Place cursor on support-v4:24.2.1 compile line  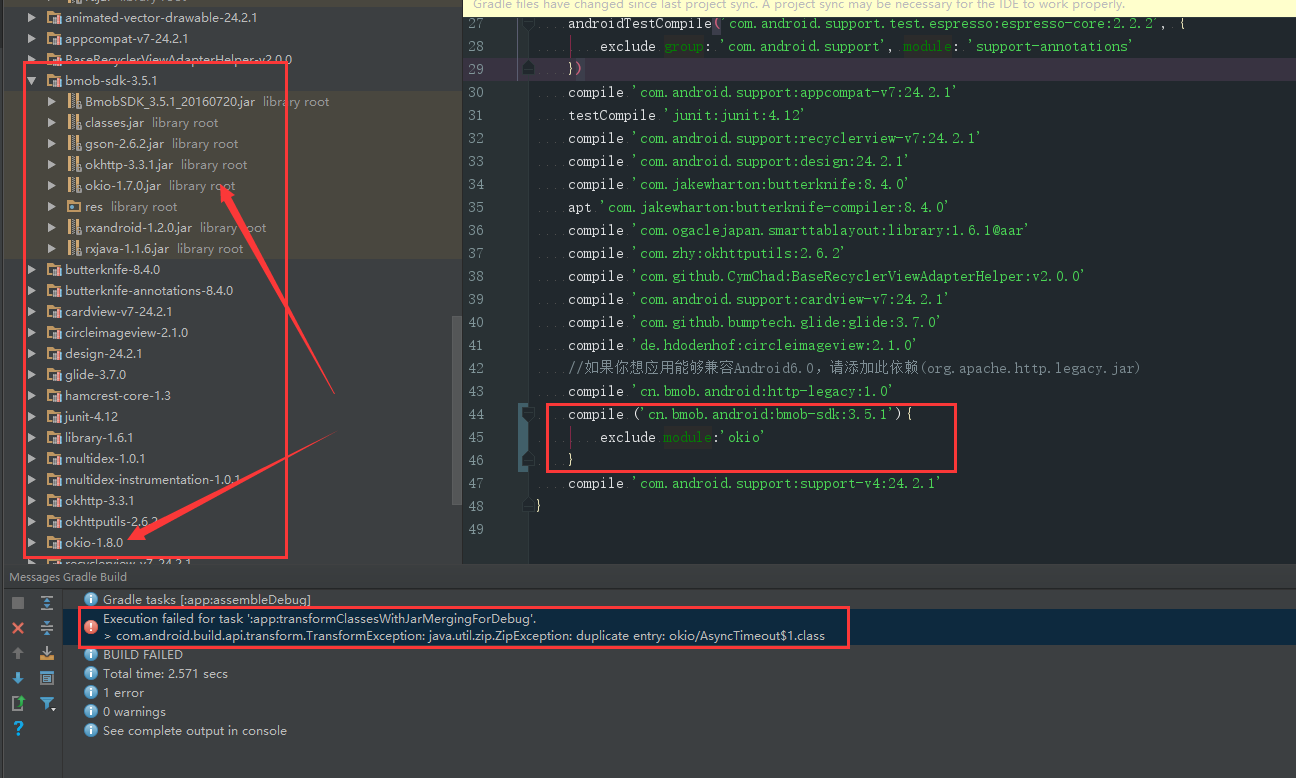754,483
